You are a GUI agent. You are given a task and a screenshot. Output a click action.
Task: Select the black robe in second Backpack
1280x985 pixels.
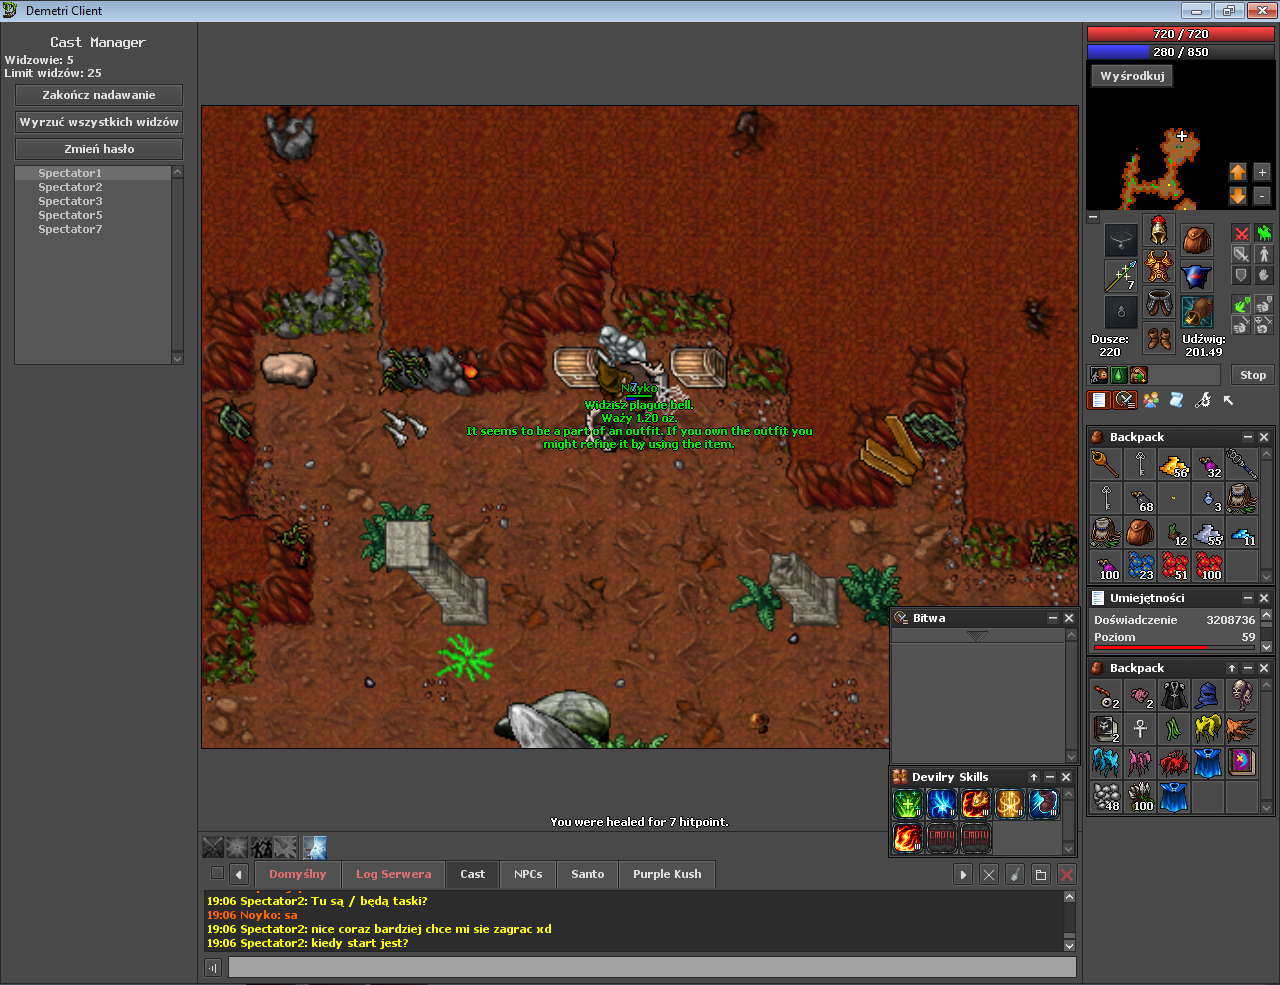point(1174,695)
